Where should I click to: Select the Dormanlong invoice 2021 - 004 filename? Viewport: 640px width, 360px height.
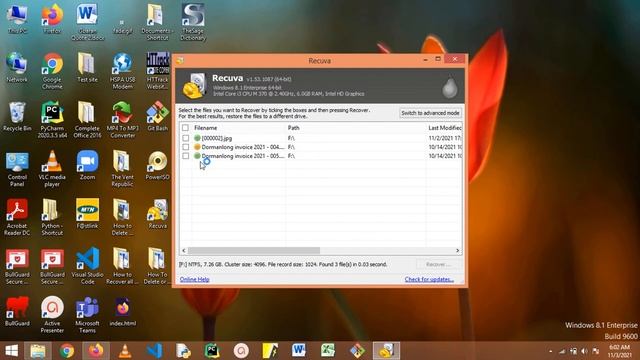coord(243,147)
